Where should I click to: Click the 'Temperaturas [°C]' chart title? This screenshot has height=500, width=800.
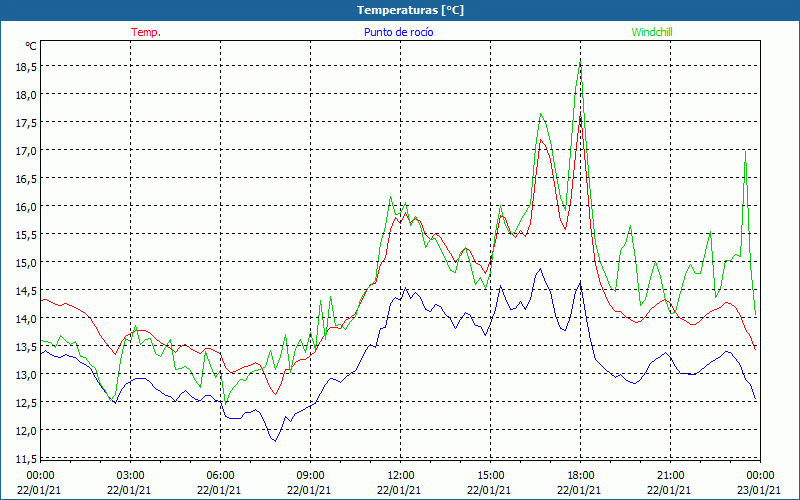tap(410, 10)
